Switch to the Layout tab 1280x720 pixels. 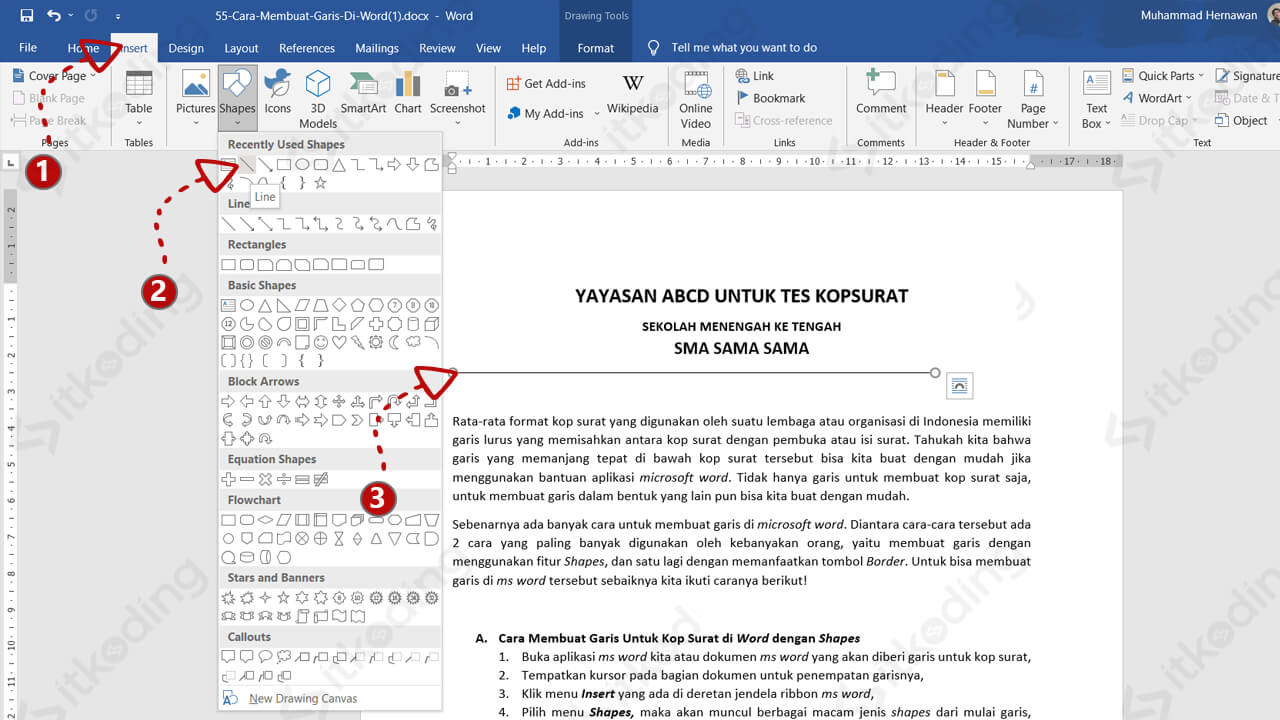(x=241, y=48)
